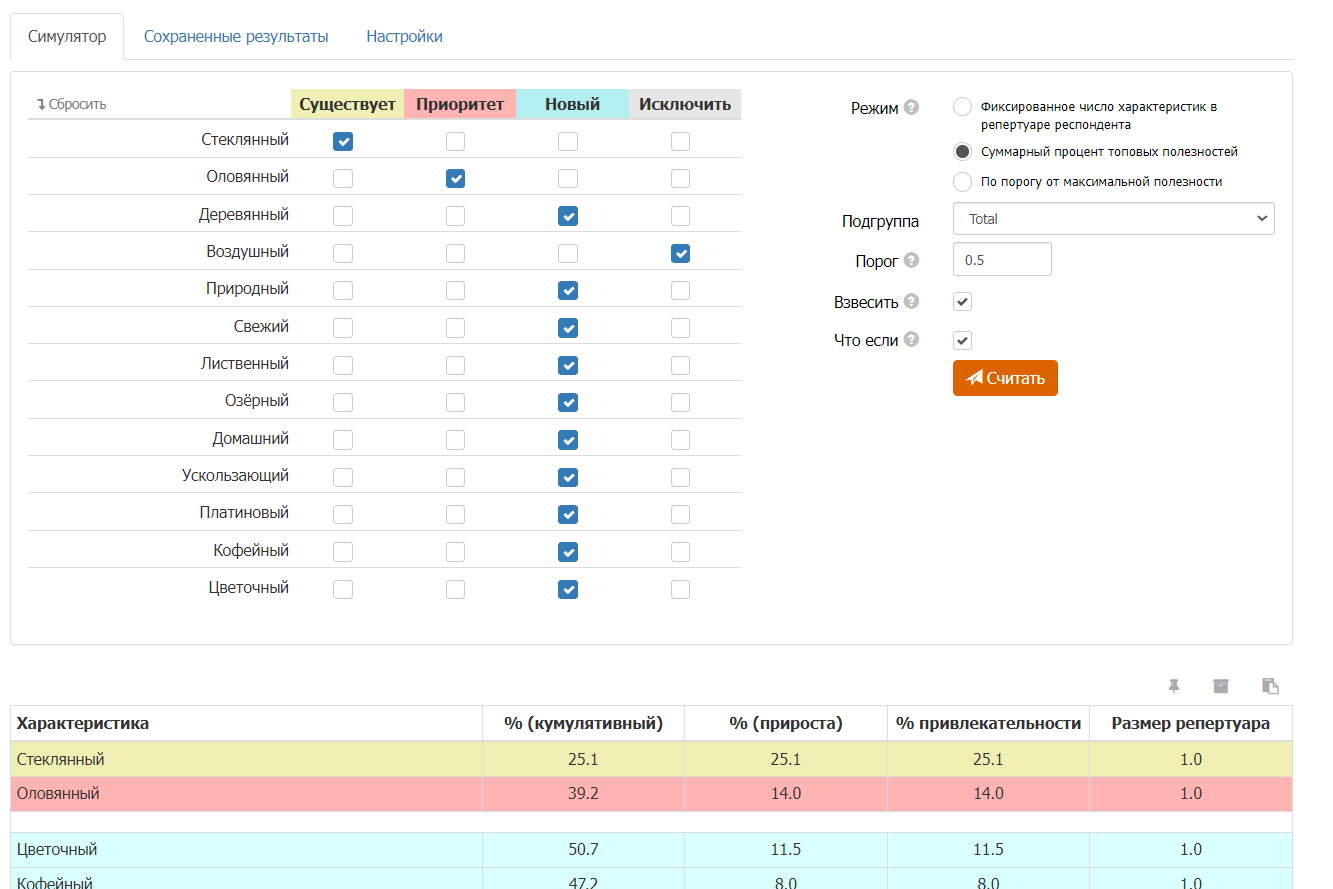The width and height of the screenshot is (1333, 889).
Task: Click the Приоритет column header
Action: 460,104
